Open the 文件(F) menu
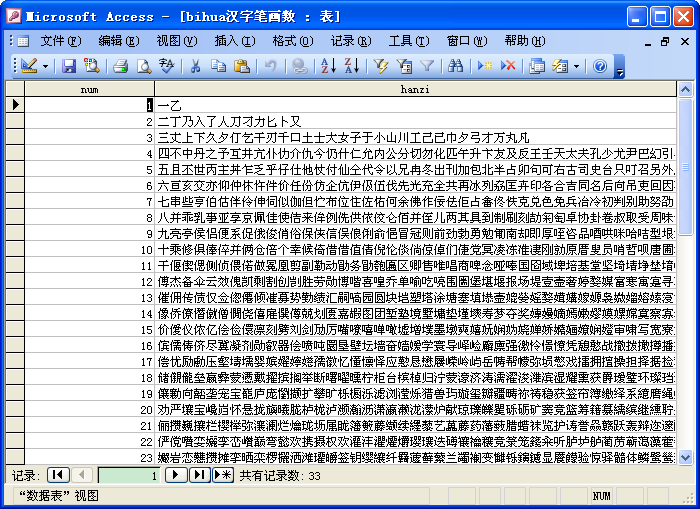 tap(61, 41)
